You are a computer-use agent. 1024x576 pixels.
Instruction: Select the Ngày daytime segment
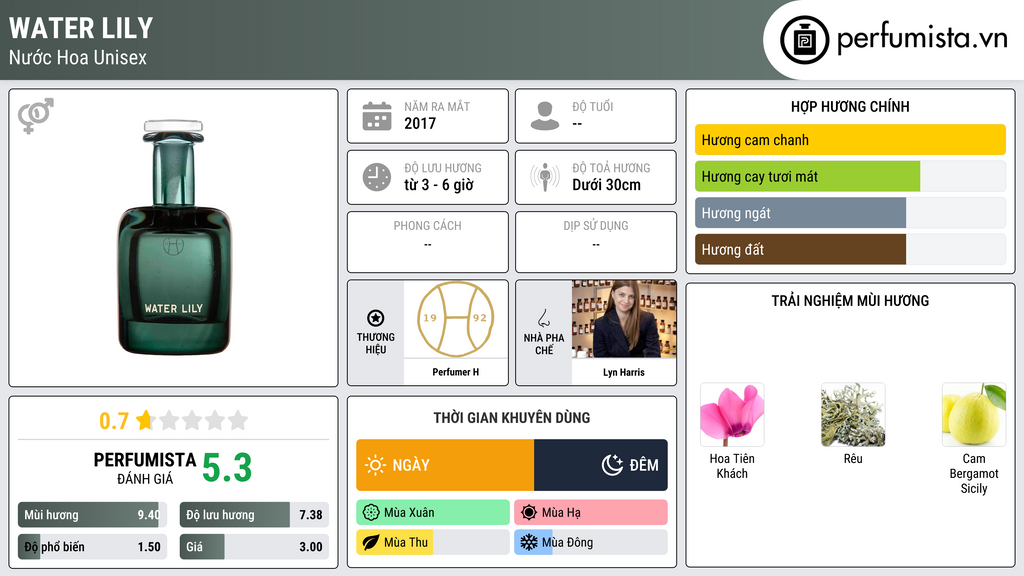pos(445,465)
